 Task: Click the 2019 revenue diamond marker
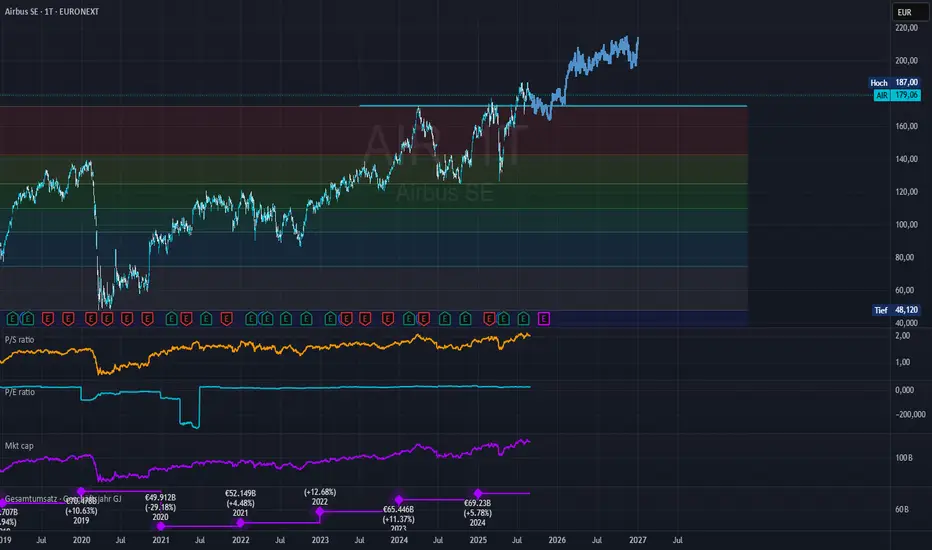click(x=82, y=491)
